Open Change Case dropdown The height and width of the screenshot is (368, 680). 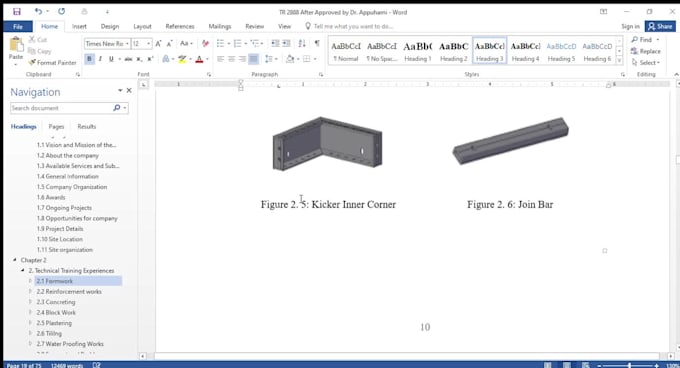tap(186, 43)
